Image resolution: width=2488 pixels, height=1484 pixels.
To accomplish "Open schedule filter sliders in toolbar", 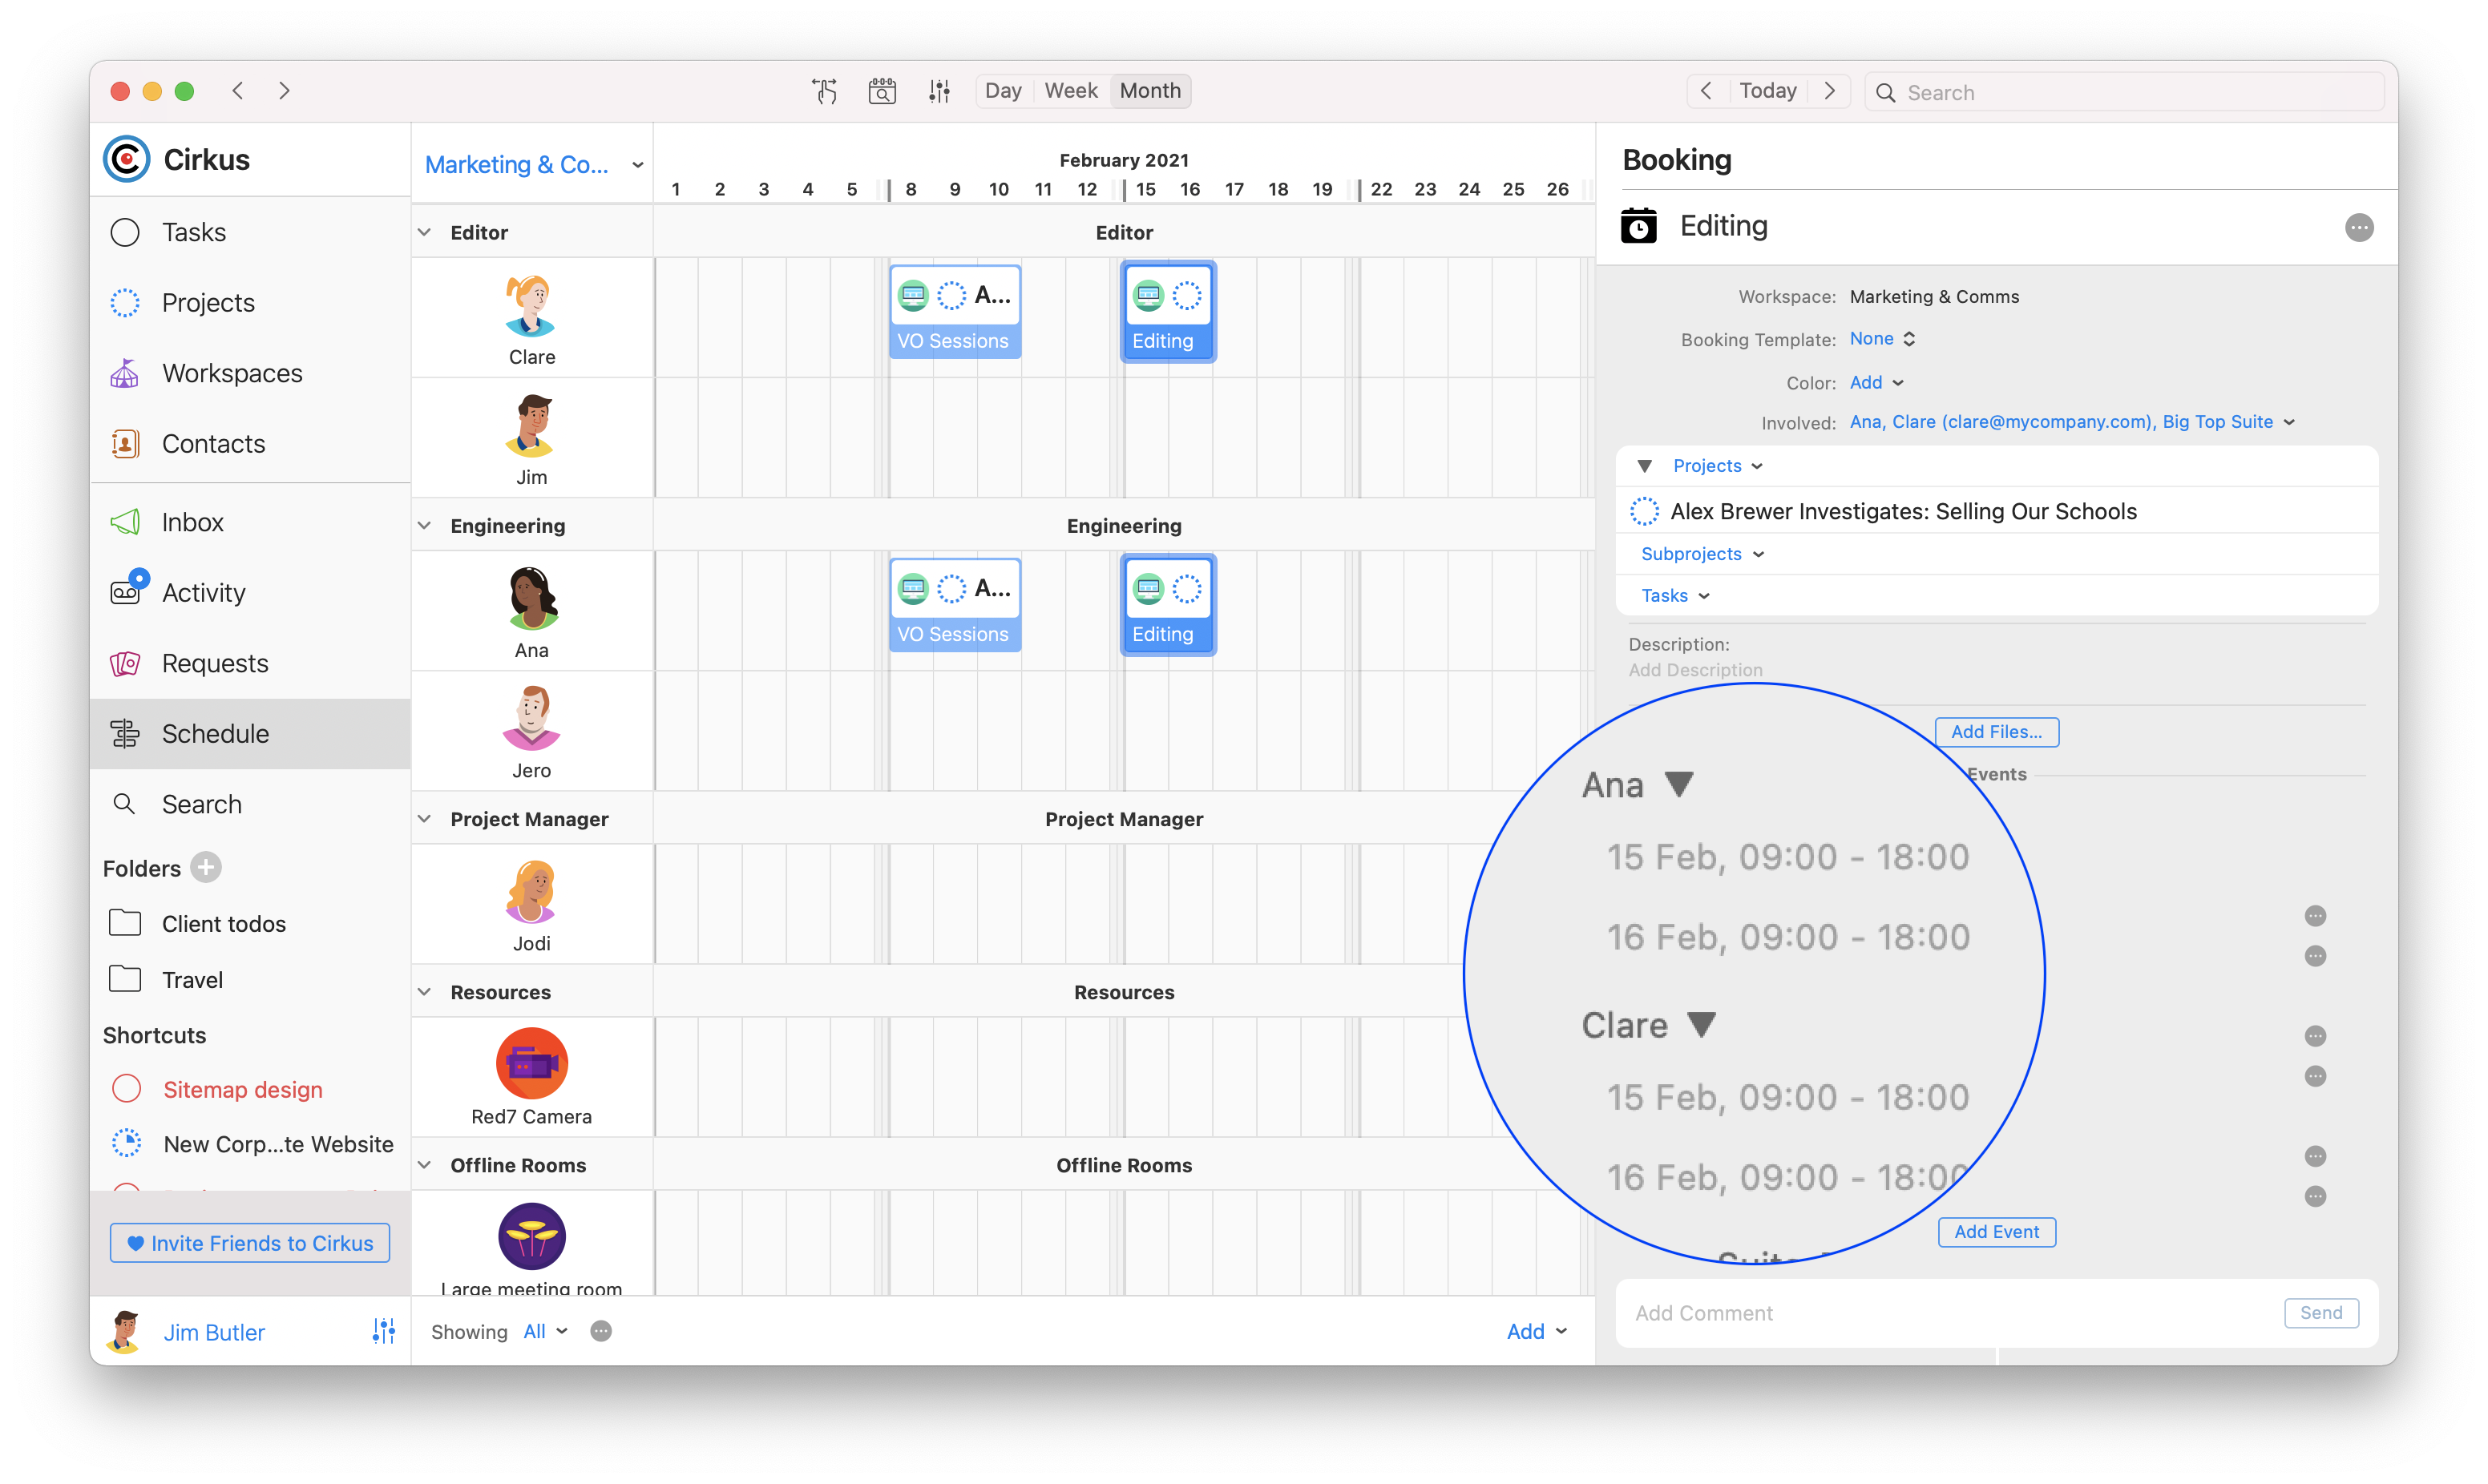I will 939,91.
